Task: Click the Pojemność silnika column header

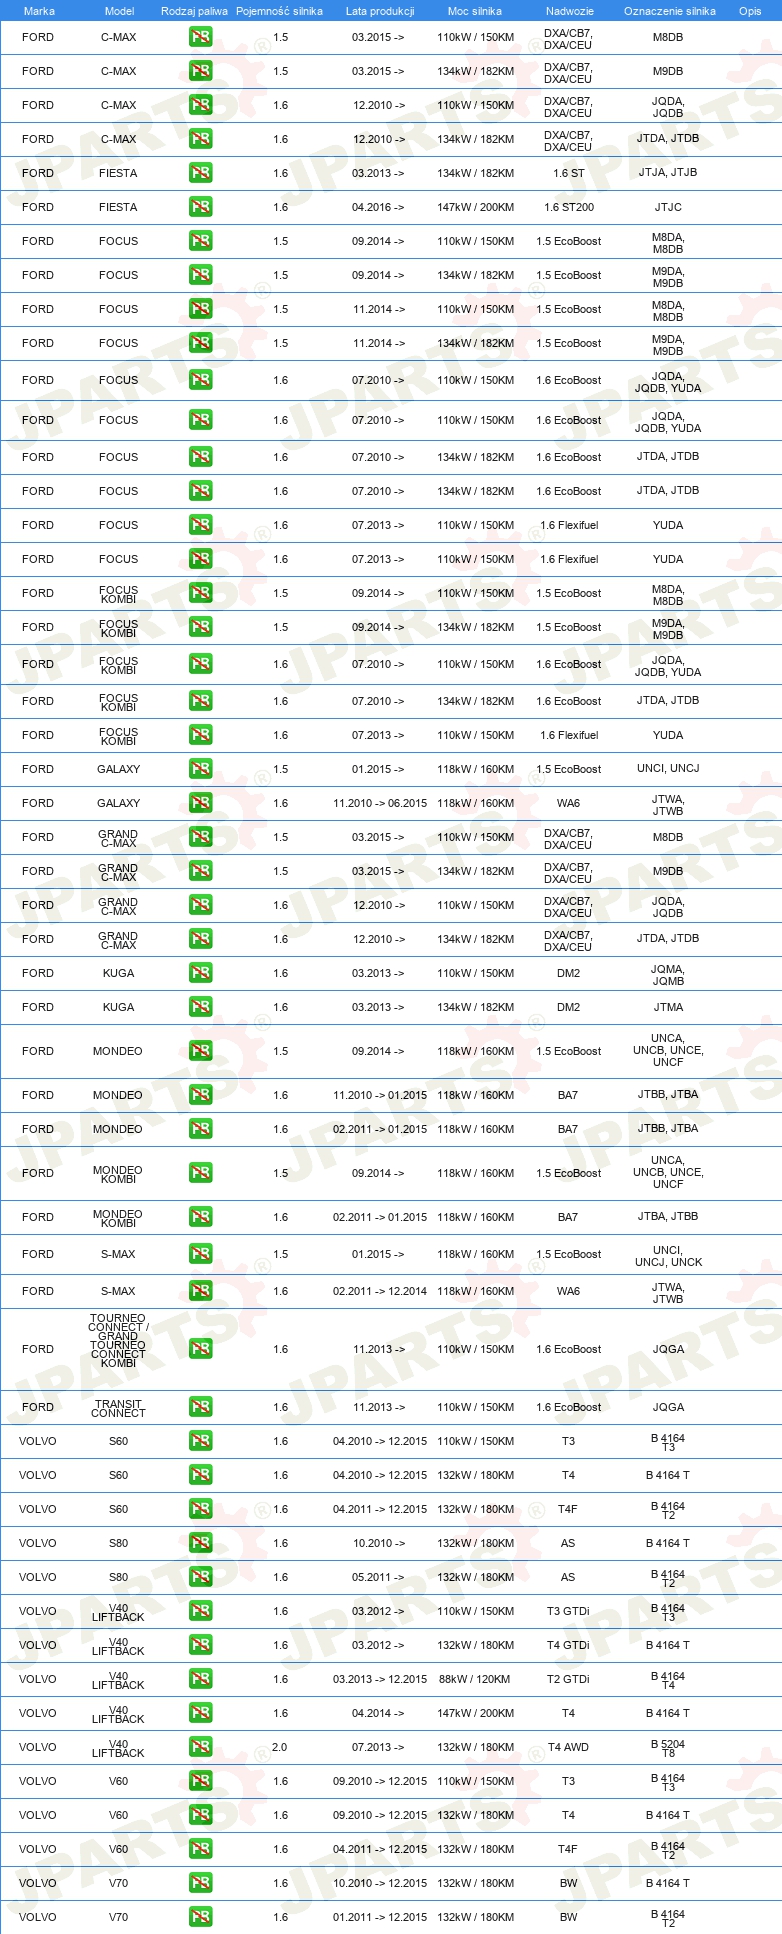Action: tap(280, 11)
